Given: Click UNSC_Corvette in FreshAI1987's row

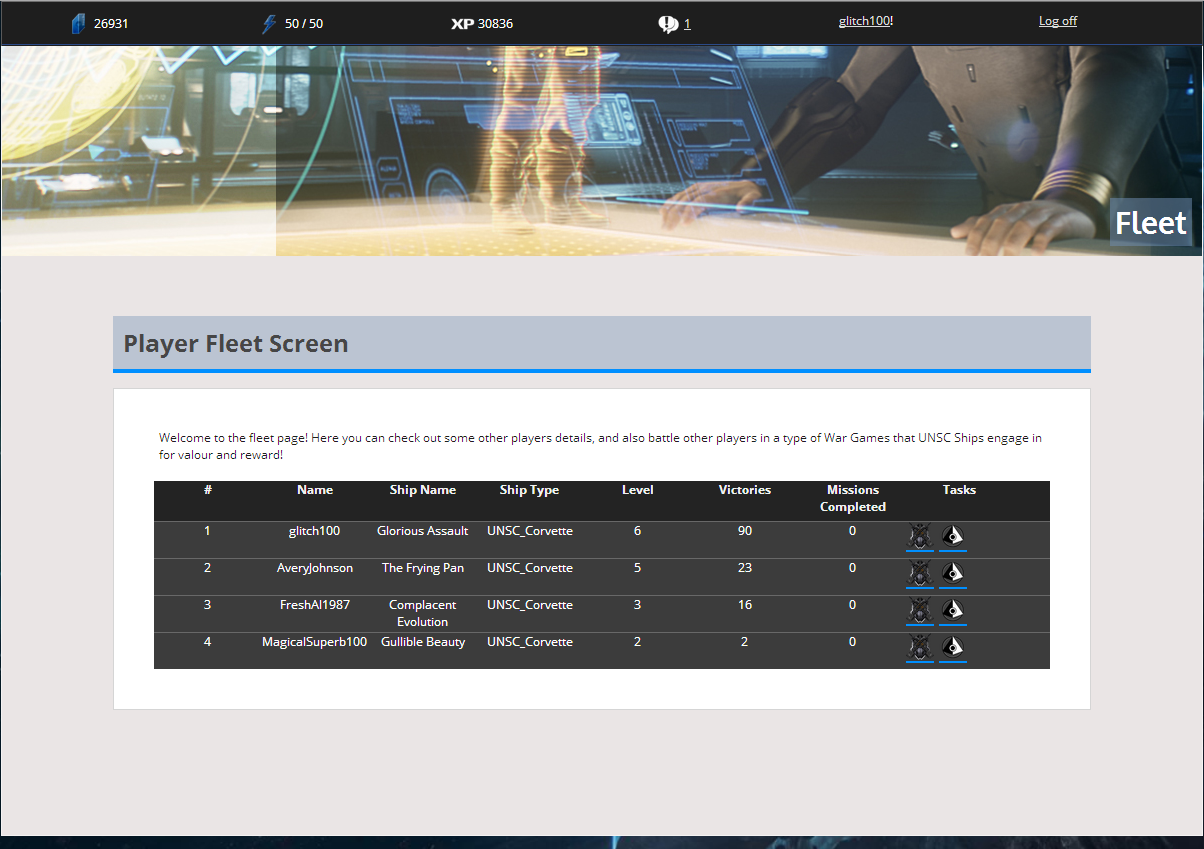Looking at the screenshot, I should (530, 605).
